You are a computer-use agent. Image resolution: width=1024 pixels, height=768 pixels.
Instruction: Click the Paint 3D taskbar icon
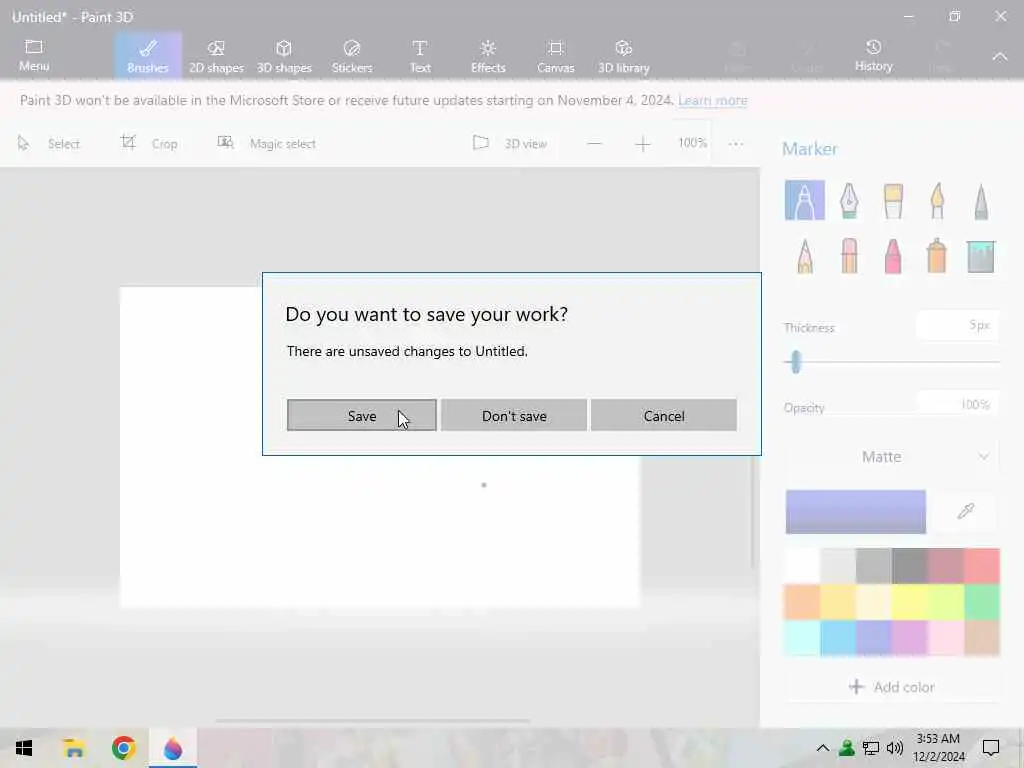click(173, 748)
